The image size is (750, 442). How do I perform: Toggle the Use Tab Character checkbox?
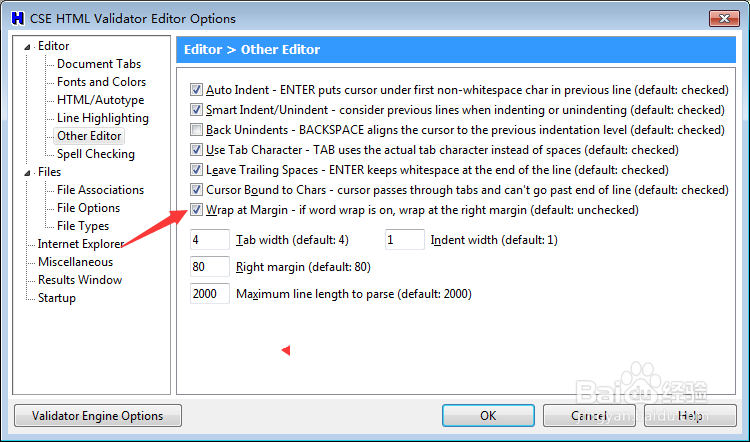tap(196, 150)
